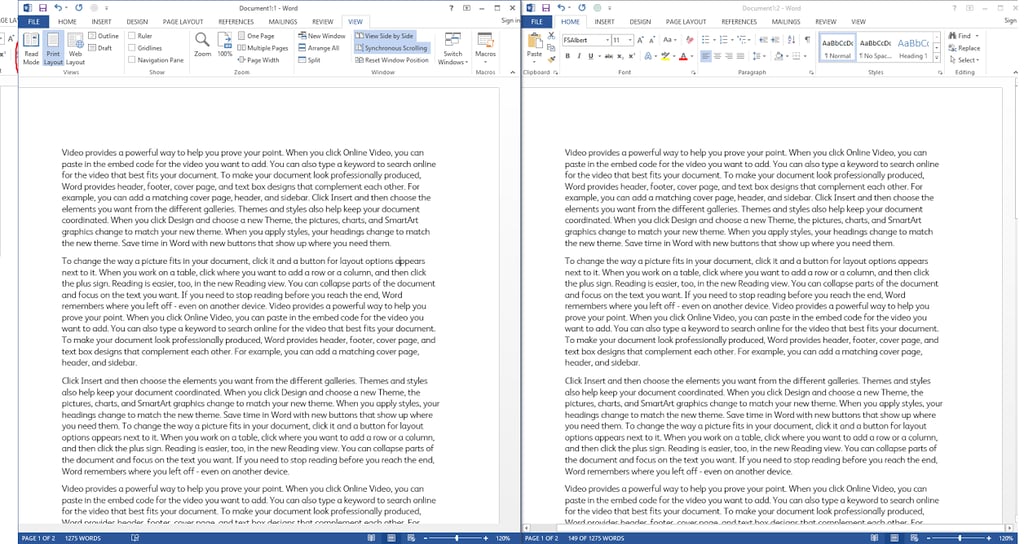Open the font size 11 dropdown

click(x=630, y=40)
